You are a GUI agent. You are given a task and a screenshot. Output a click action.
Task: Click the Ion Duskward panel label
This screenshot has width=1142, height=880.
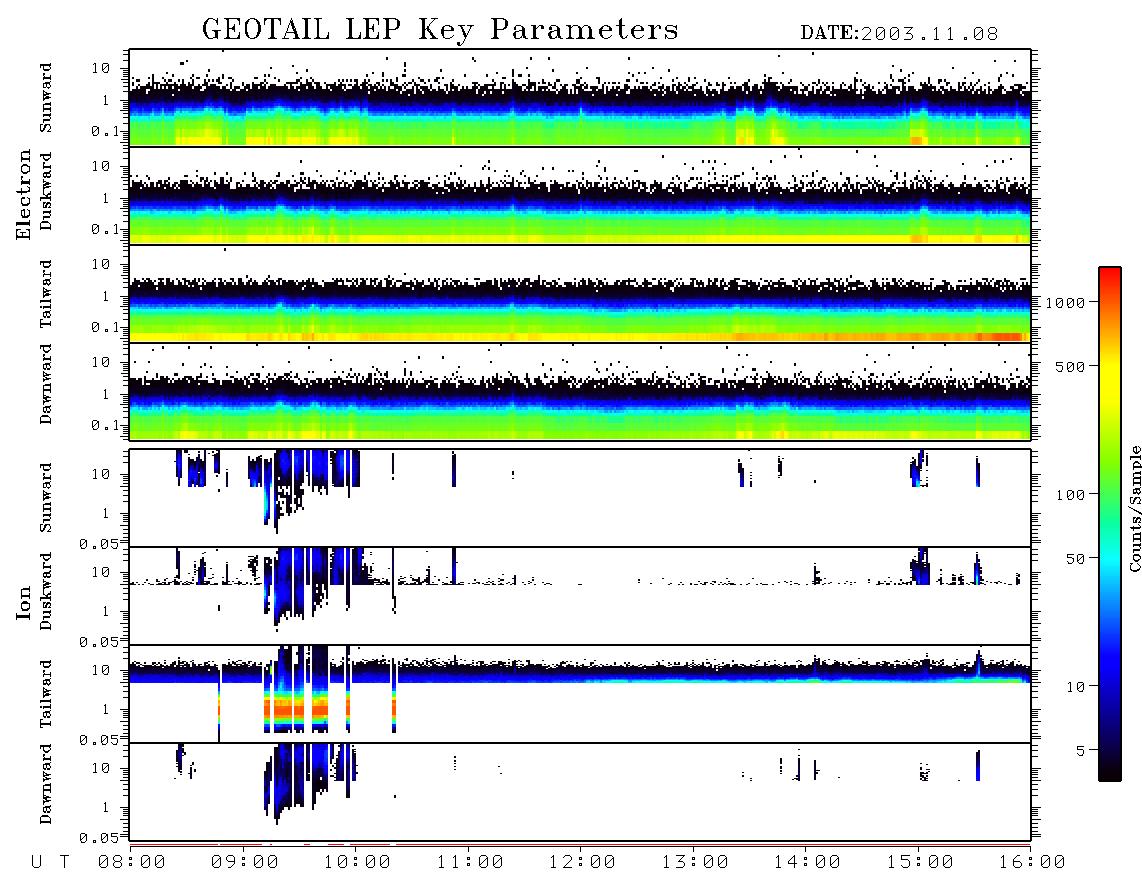tap(46, 591)
